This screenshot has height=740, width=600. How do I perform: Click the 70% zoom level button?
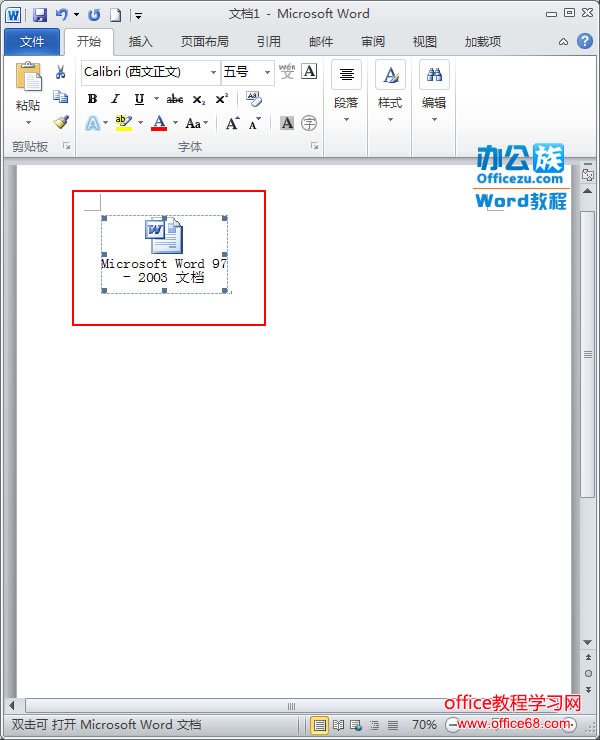point(424,724)
